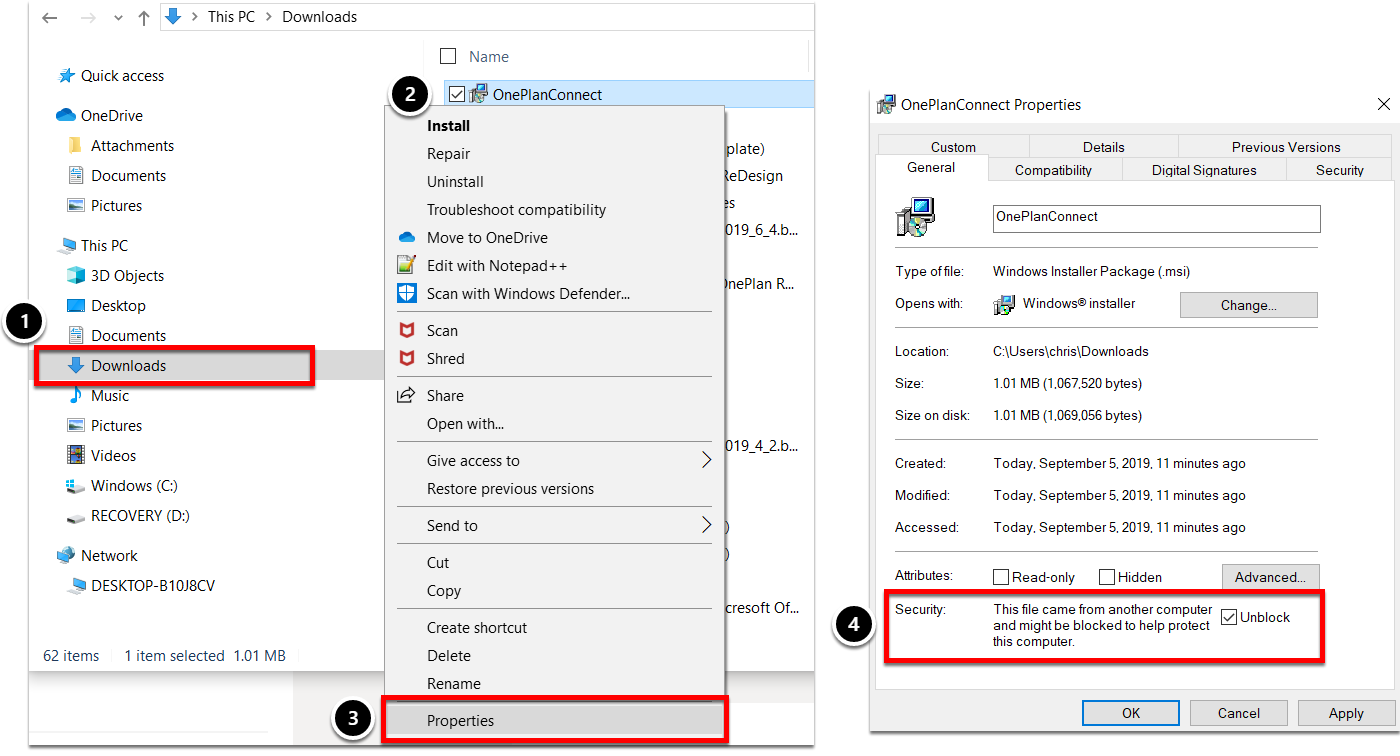Image resolution: width=1400 pixels, height=756 pixels.
Task: Enable the Hidden attribute checkbox
Action: (1107, 577)
